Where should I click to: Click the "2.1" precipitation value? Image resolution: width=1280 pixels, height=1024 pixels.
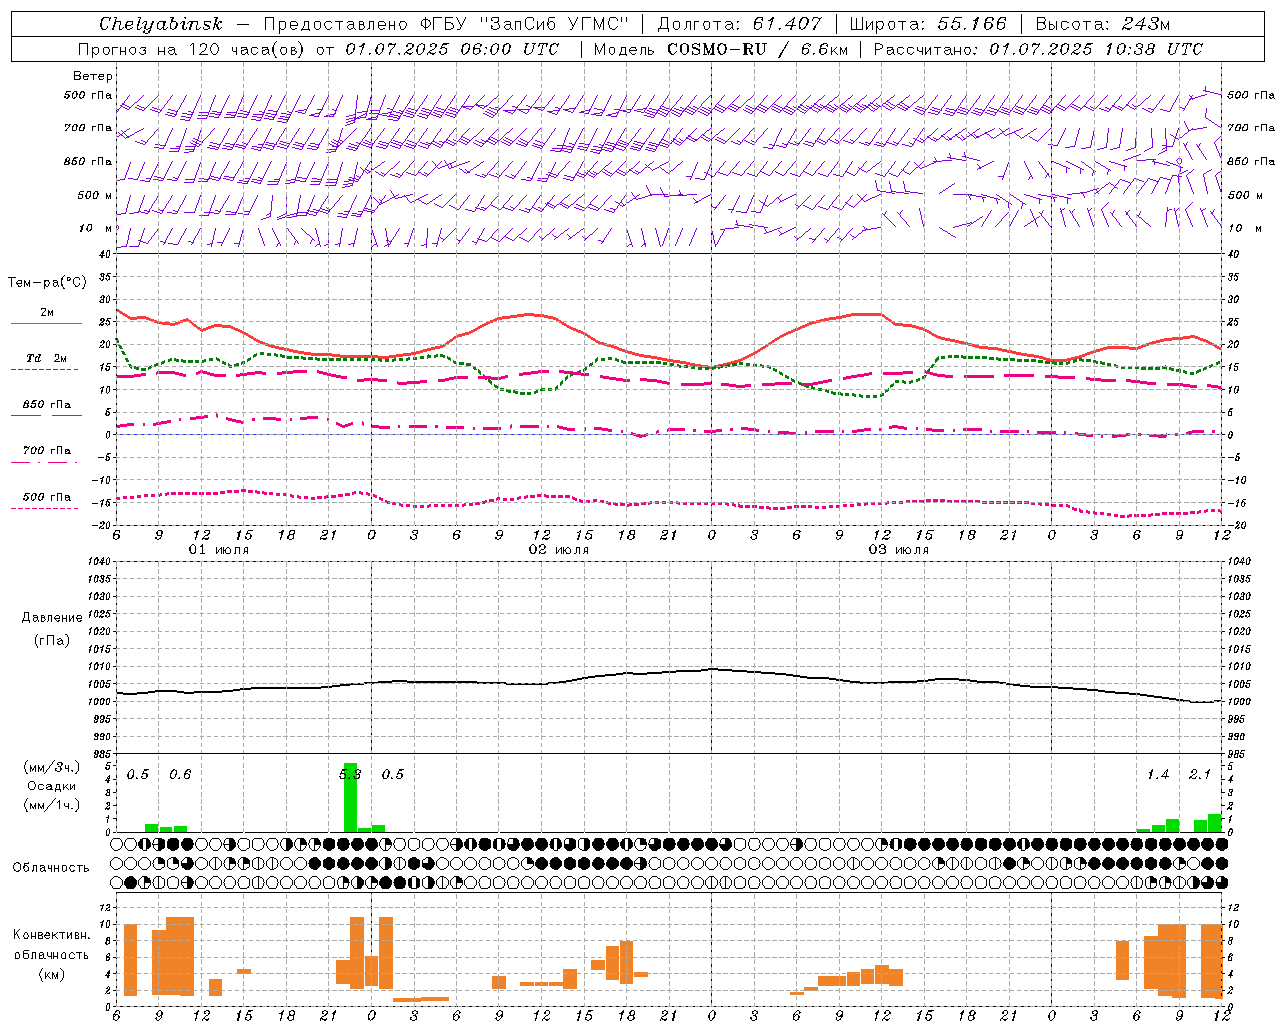tap(1200, 774)
